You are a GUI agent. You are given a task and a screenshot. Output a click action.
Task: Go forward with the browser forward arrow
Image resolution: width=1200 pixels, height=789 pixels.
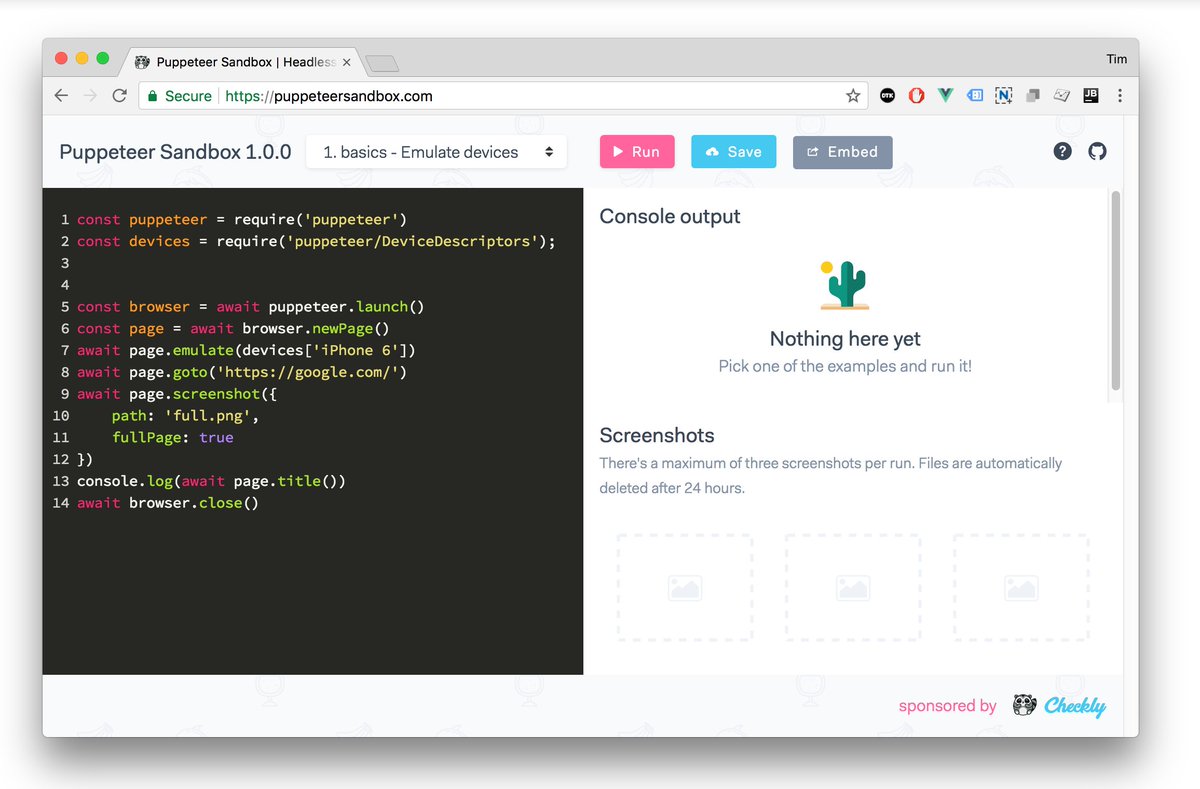pos(90,96)
